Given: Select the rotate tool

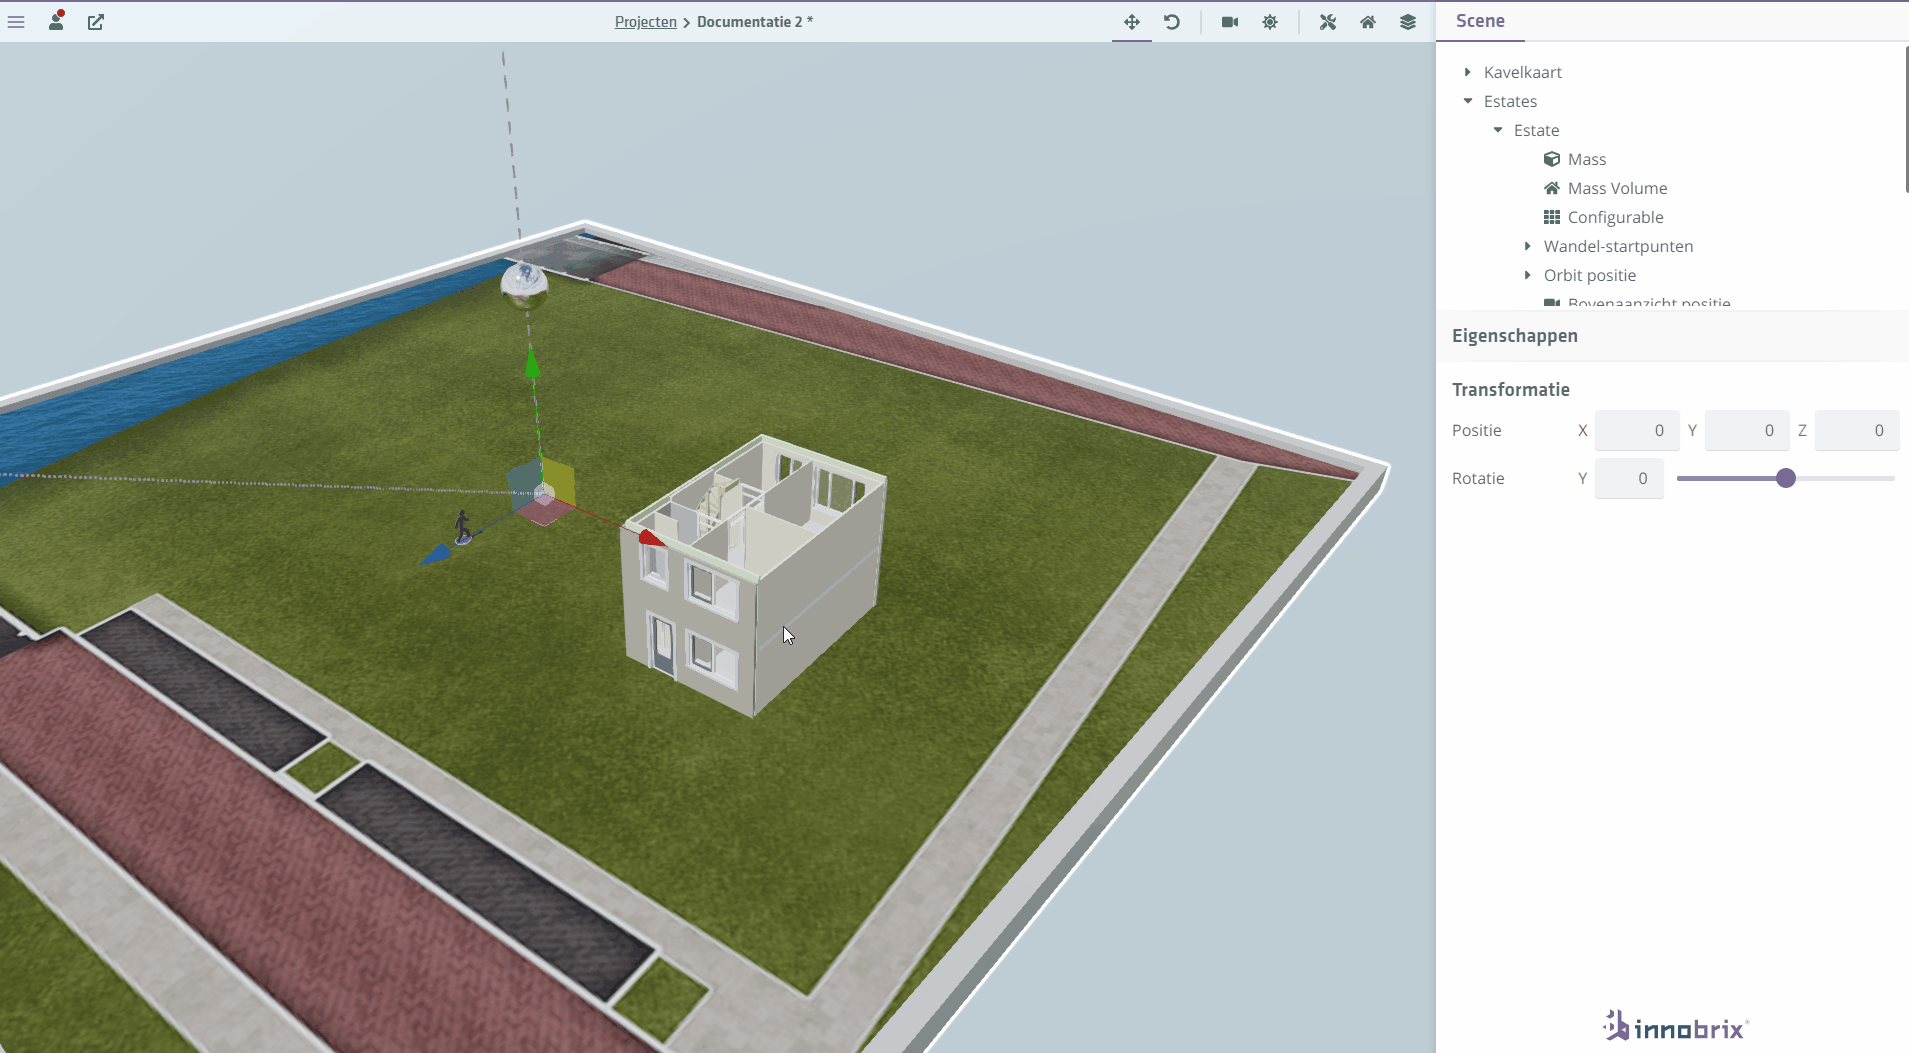Looking at the screenshot, I should pos(1172,22).
